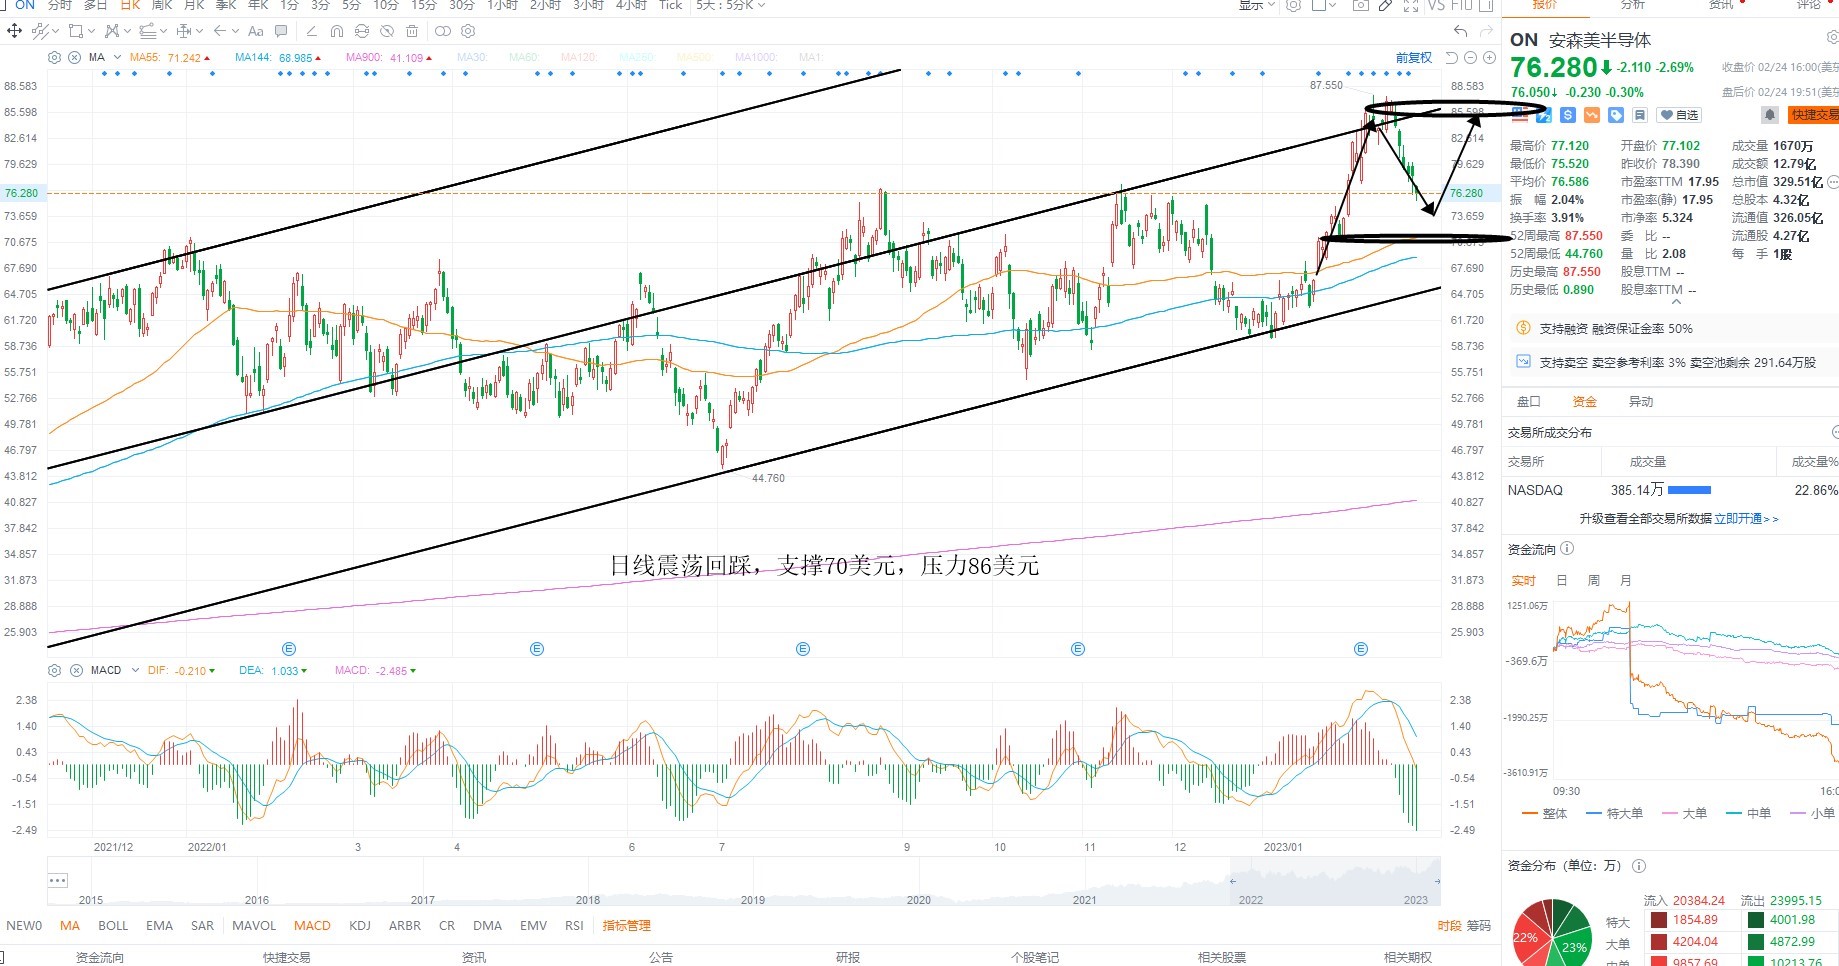Enable the faded MA30 line
1839x966 pixels.
pyautogui.click(x=472, y=57)
